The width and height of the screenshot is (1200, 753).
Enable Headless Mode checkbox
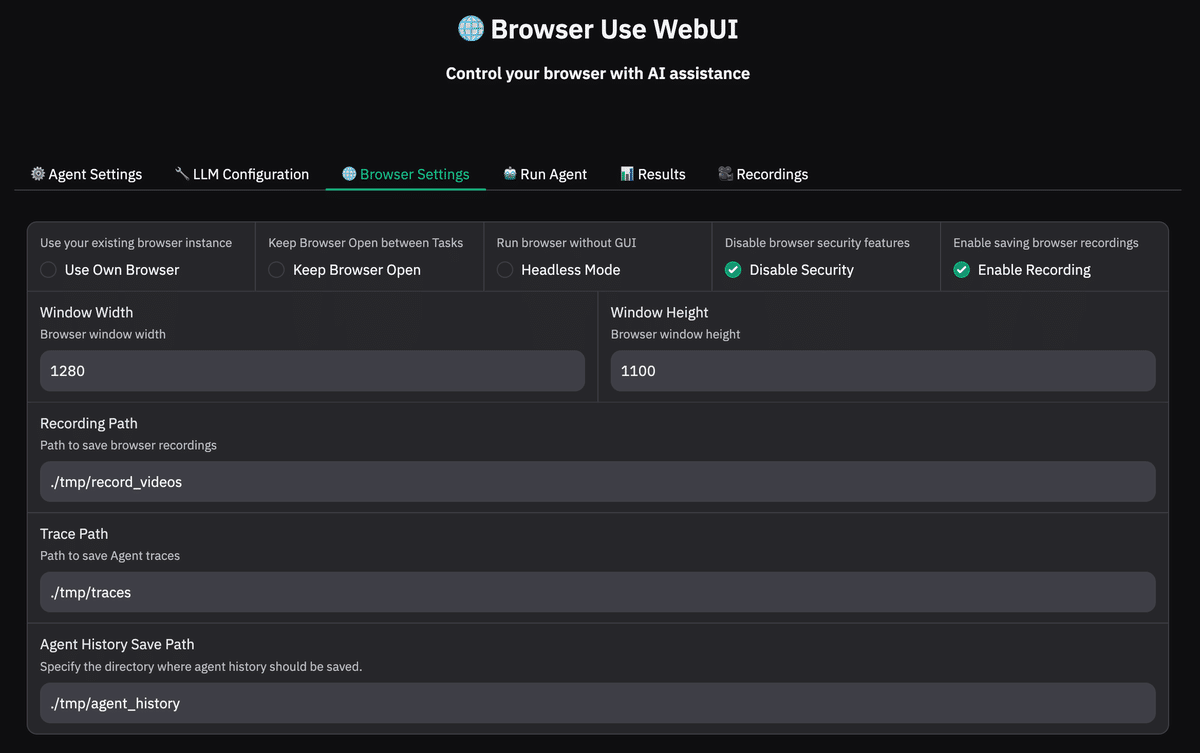[x=505, y=270]
